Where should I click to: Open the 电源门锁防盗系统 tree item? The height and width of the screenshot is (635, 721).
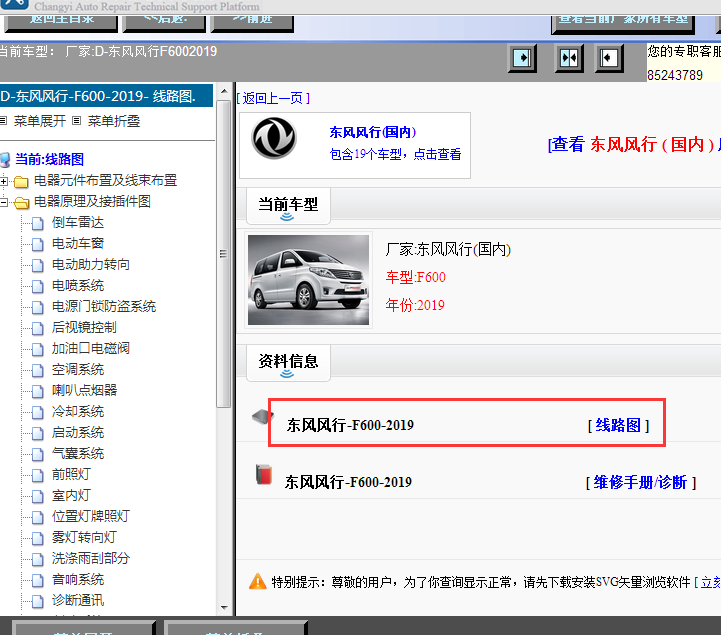[x=104, y=306]
